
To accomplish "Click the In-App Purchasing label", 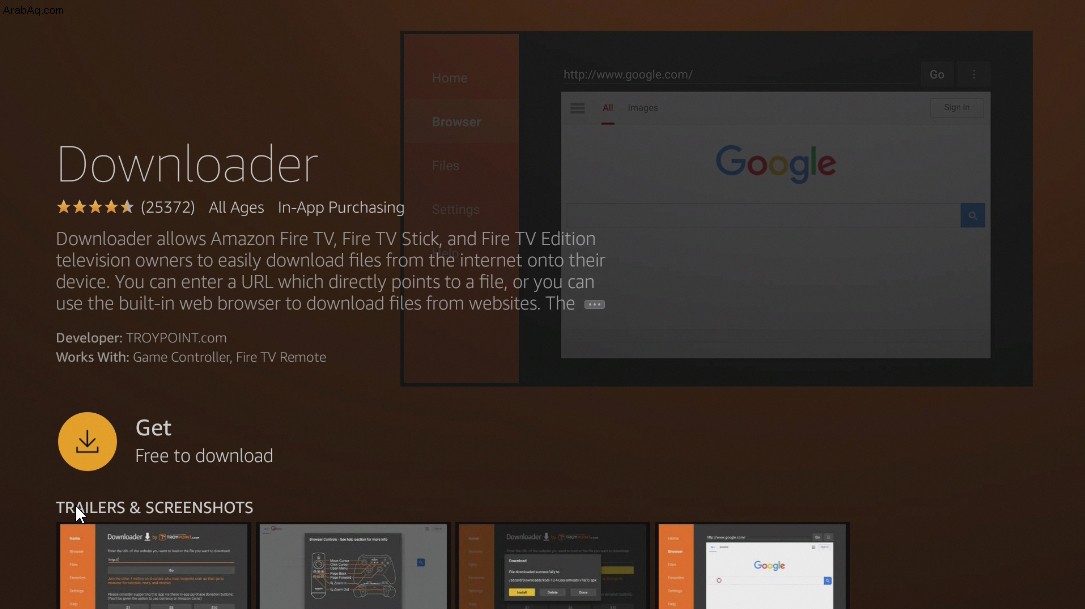I will (341, 208).
